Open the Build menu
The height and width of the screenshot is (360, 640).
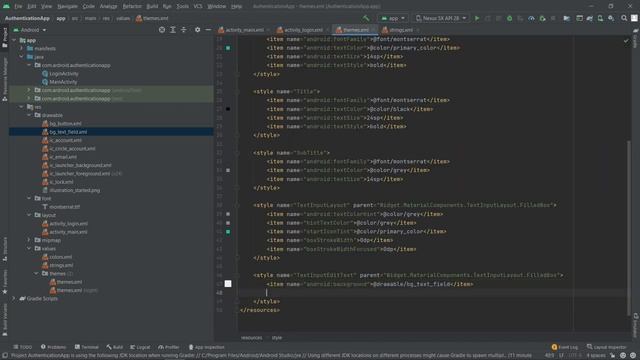[x=152, y=6]
